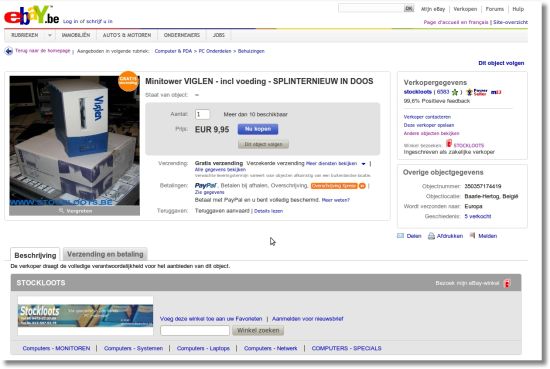
Task: Click 'Aanmelden voor nieuwsbrief' link
Action: click(308, 319)
